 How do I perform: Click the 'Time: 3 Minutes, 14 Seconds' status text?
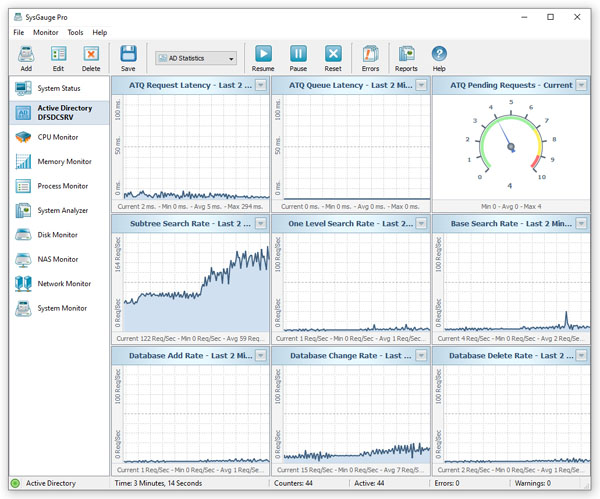pyautogui.click(x=158, y=483)
